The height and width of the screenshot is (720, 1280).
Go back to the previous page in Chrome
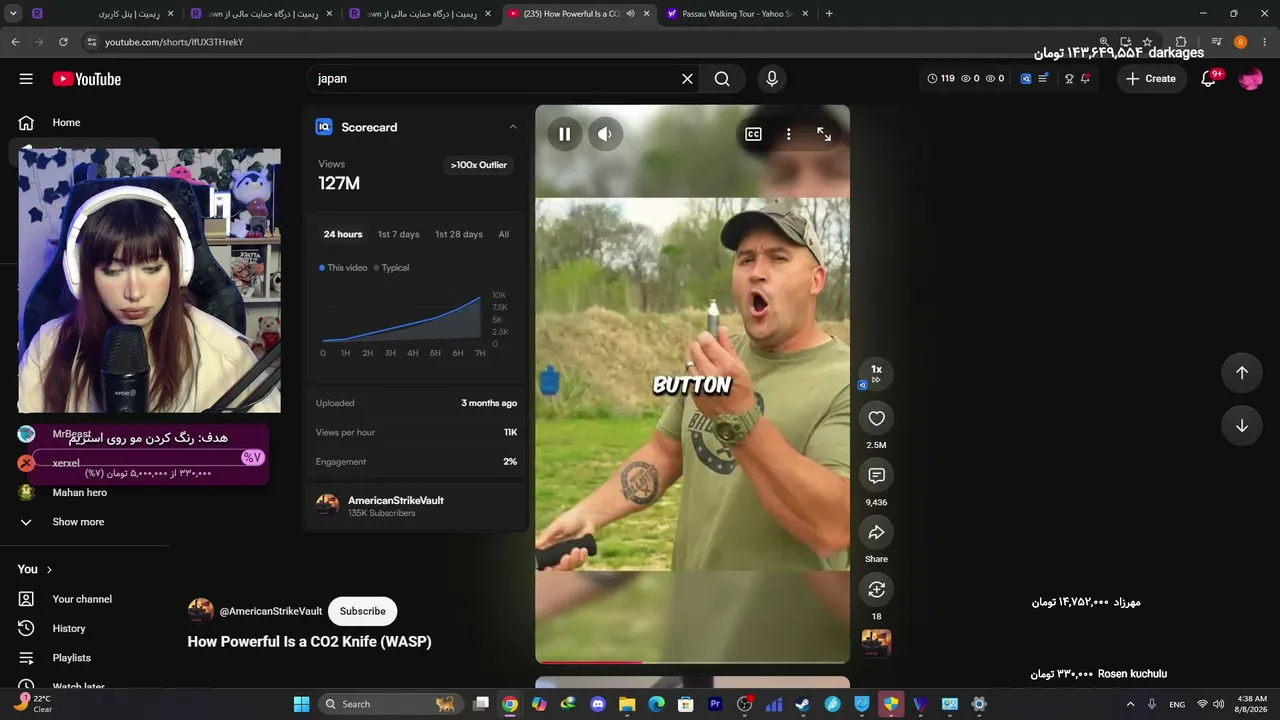point(15,42)
